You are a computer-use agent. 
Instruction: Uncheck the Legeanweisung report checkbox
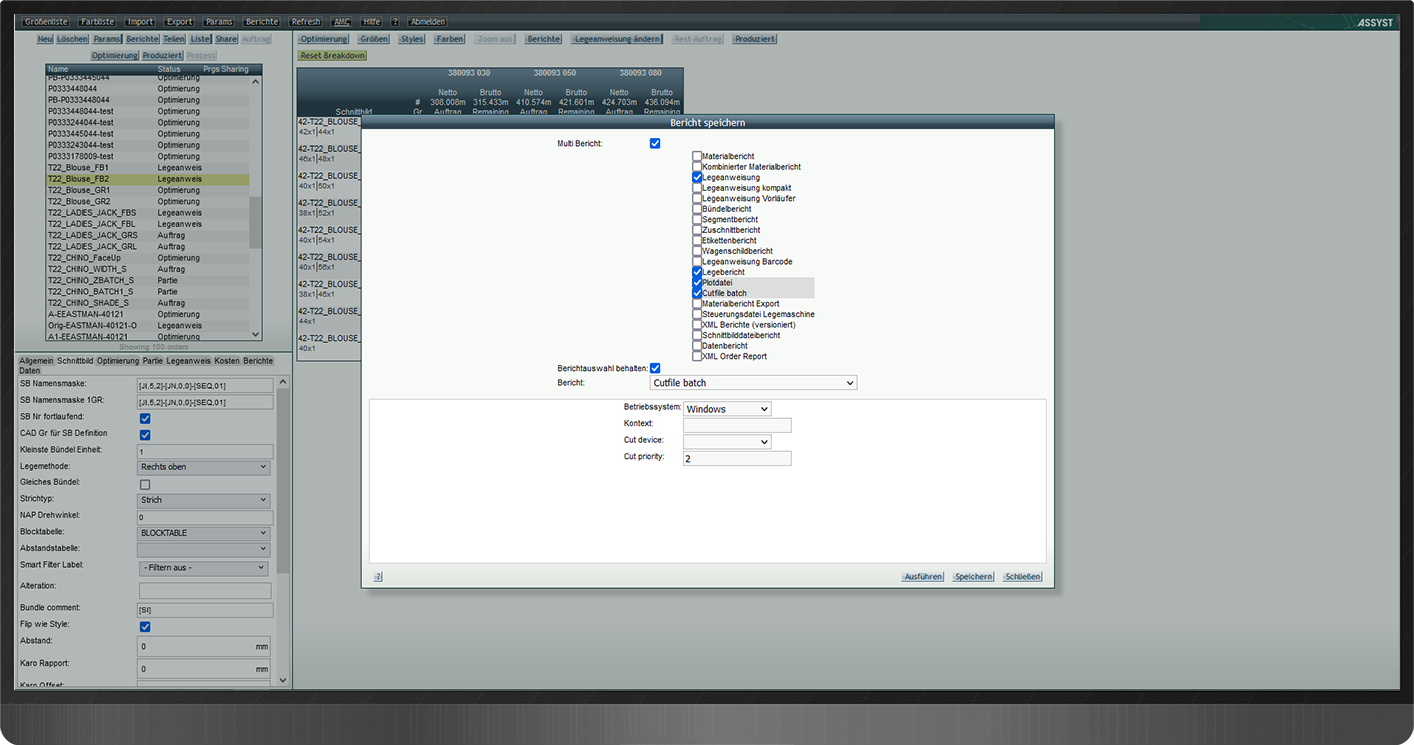pyautogui.click(x=697, y=177)
